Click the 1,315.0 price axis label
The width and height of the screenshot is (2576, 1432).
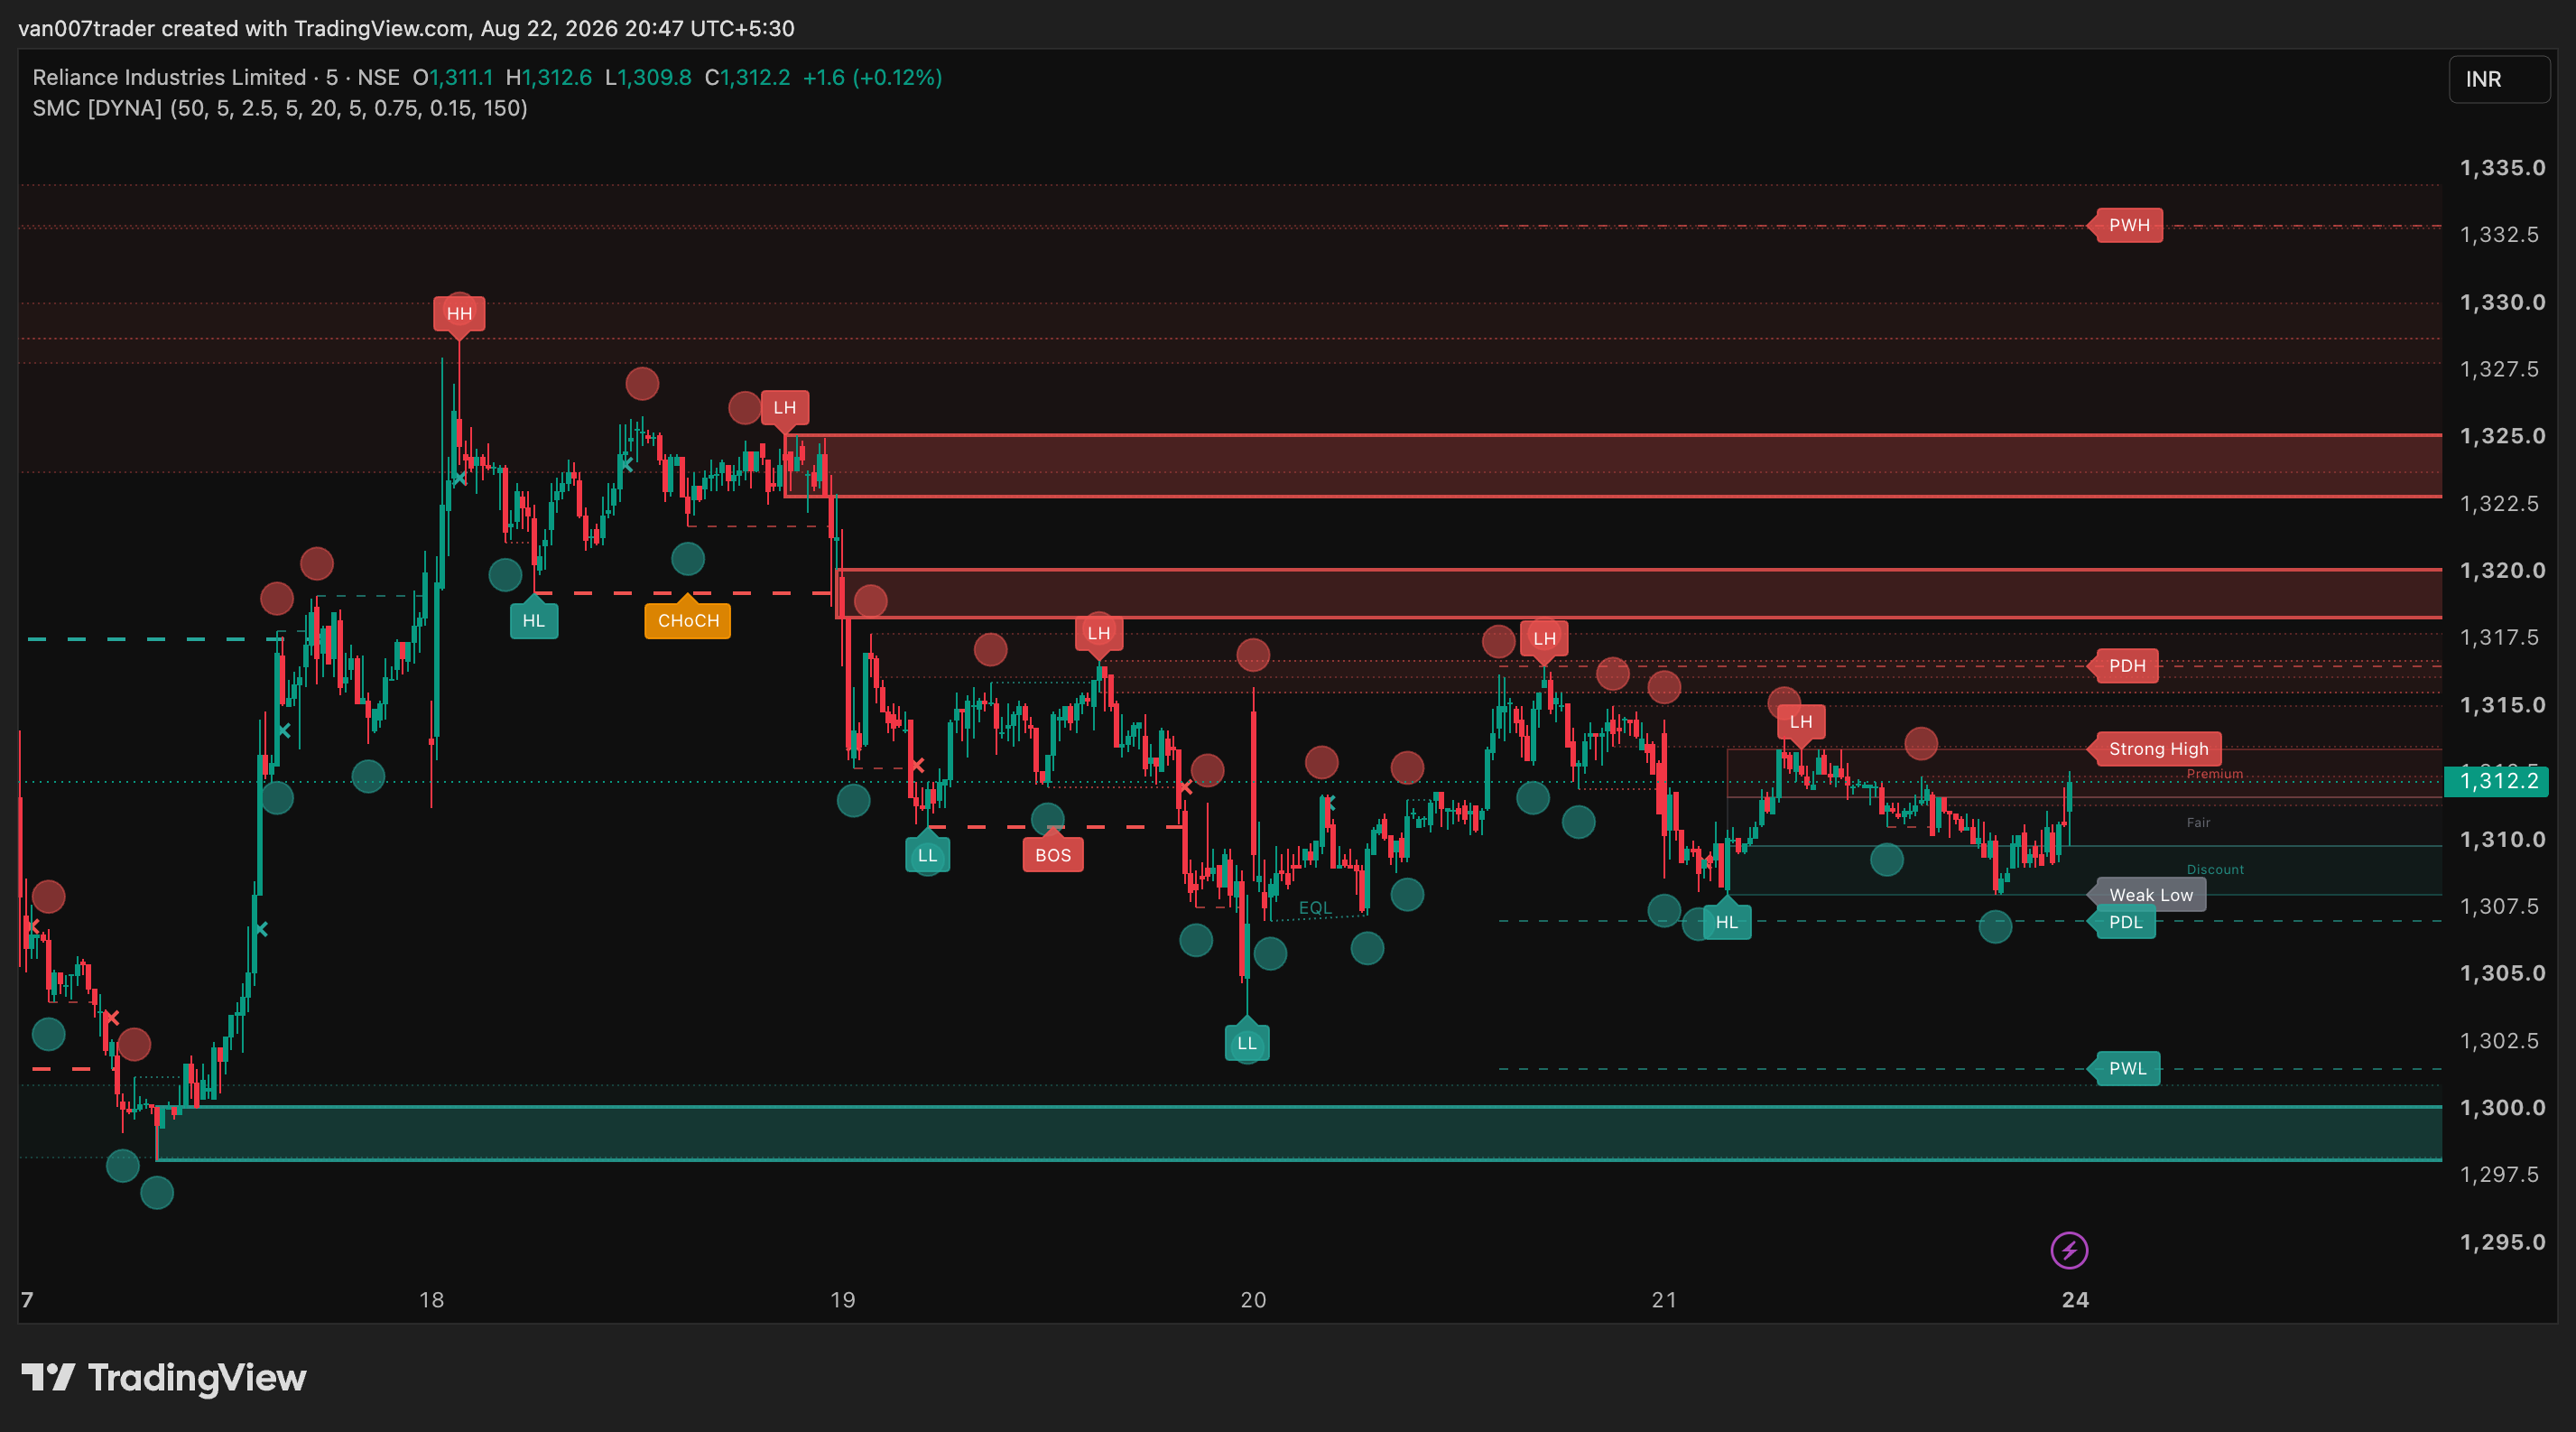coord(2502,705)
